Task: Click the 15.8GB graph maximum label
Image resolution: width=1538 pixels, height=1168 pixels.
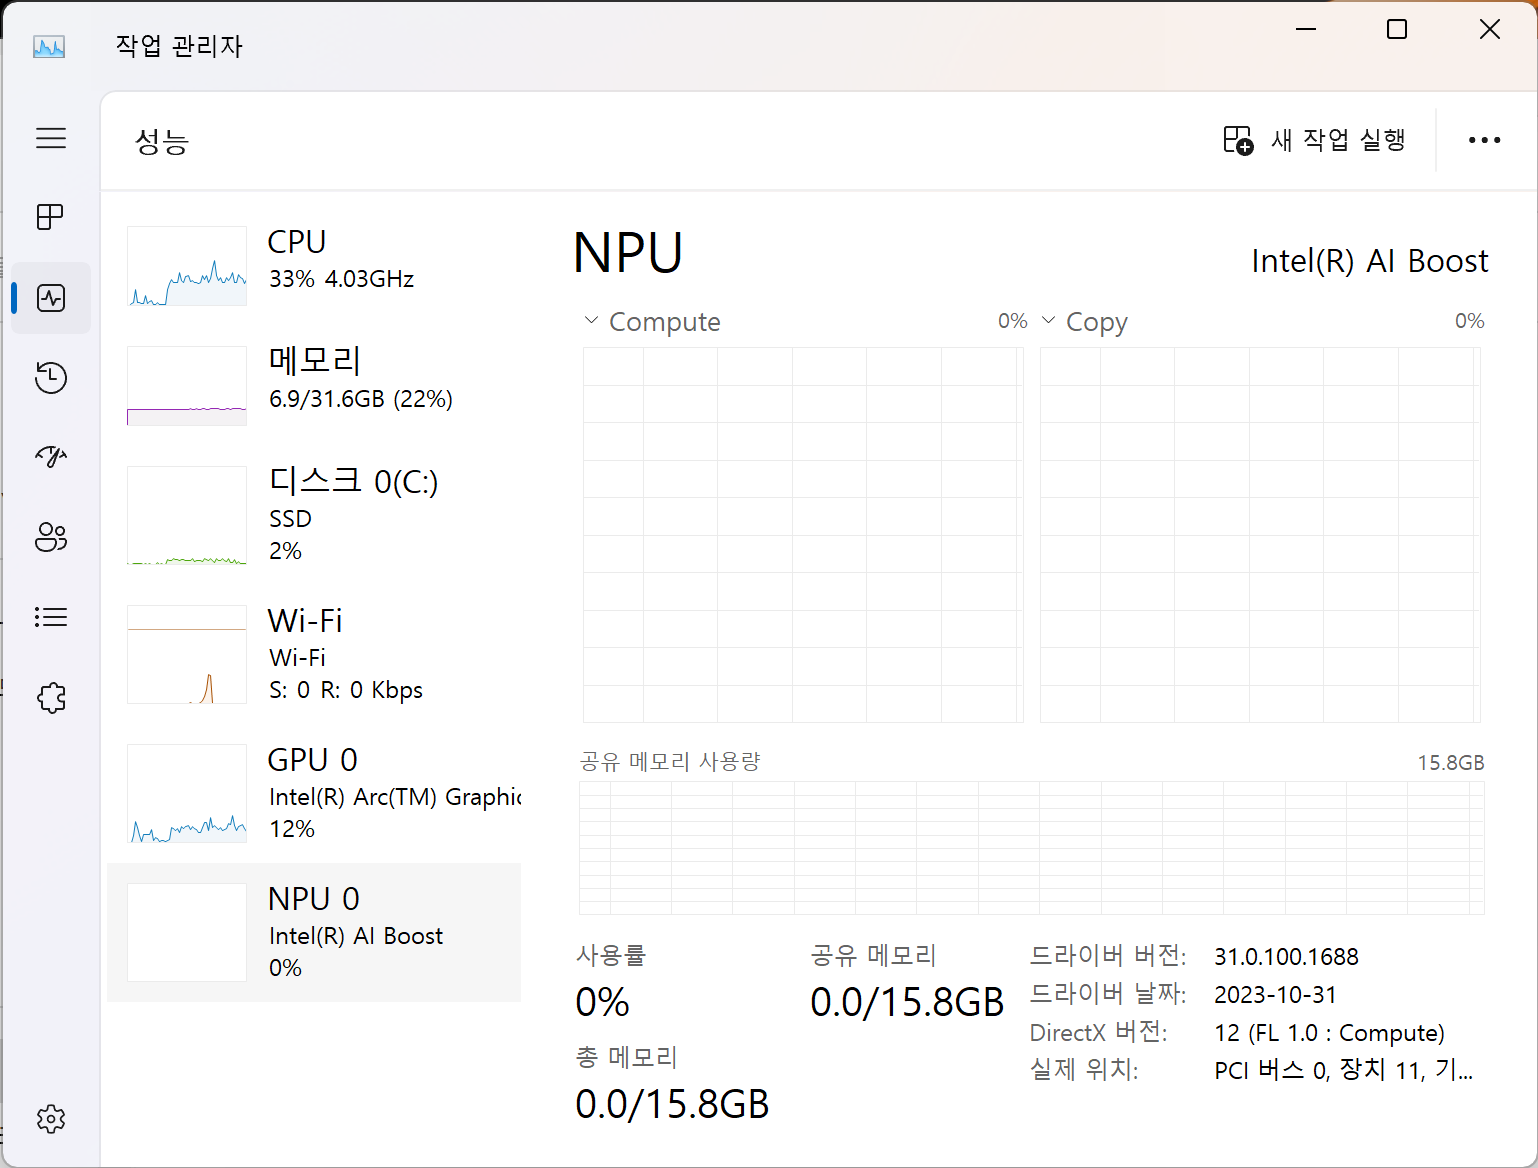Action: [1450, 763]
